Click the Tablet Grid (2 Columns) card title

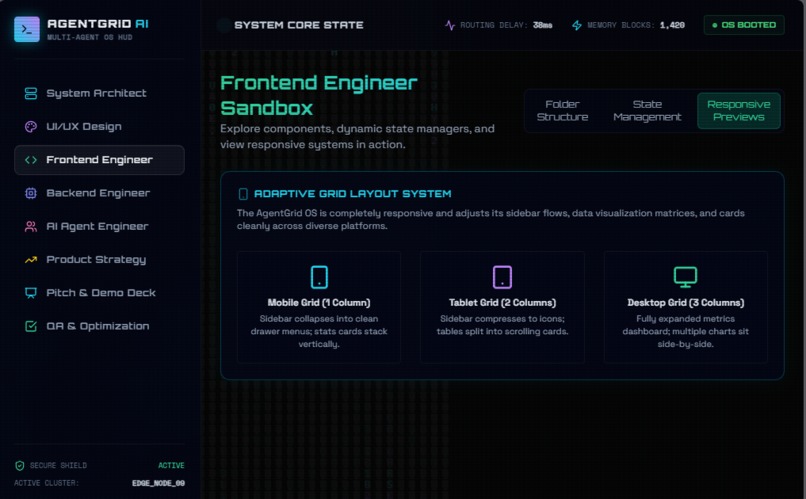(502, 303)
